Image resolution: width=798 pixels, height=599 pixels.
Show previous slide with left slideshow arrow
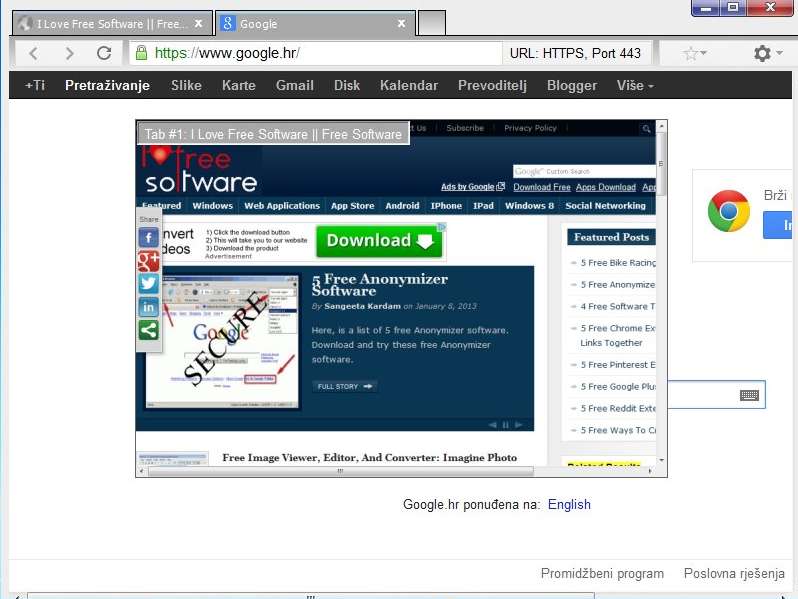[493, 425]
